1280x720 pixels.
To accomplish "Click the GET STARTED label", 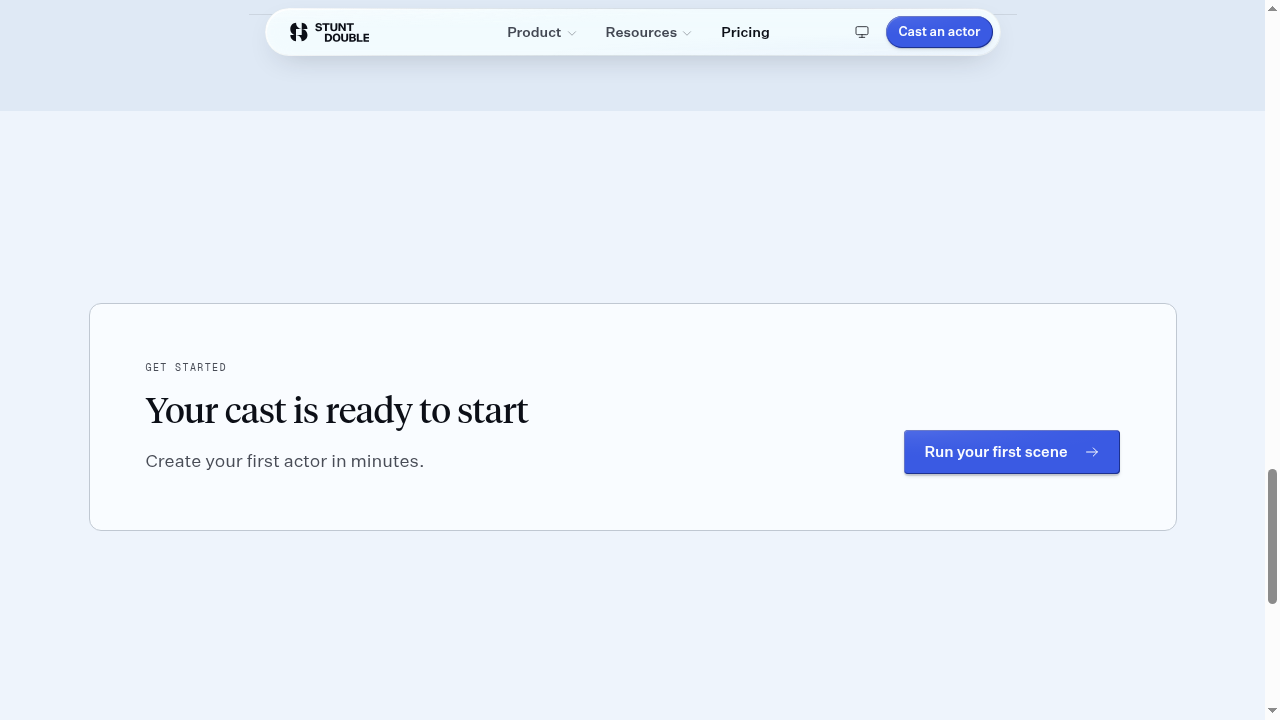I will point(186,367).
